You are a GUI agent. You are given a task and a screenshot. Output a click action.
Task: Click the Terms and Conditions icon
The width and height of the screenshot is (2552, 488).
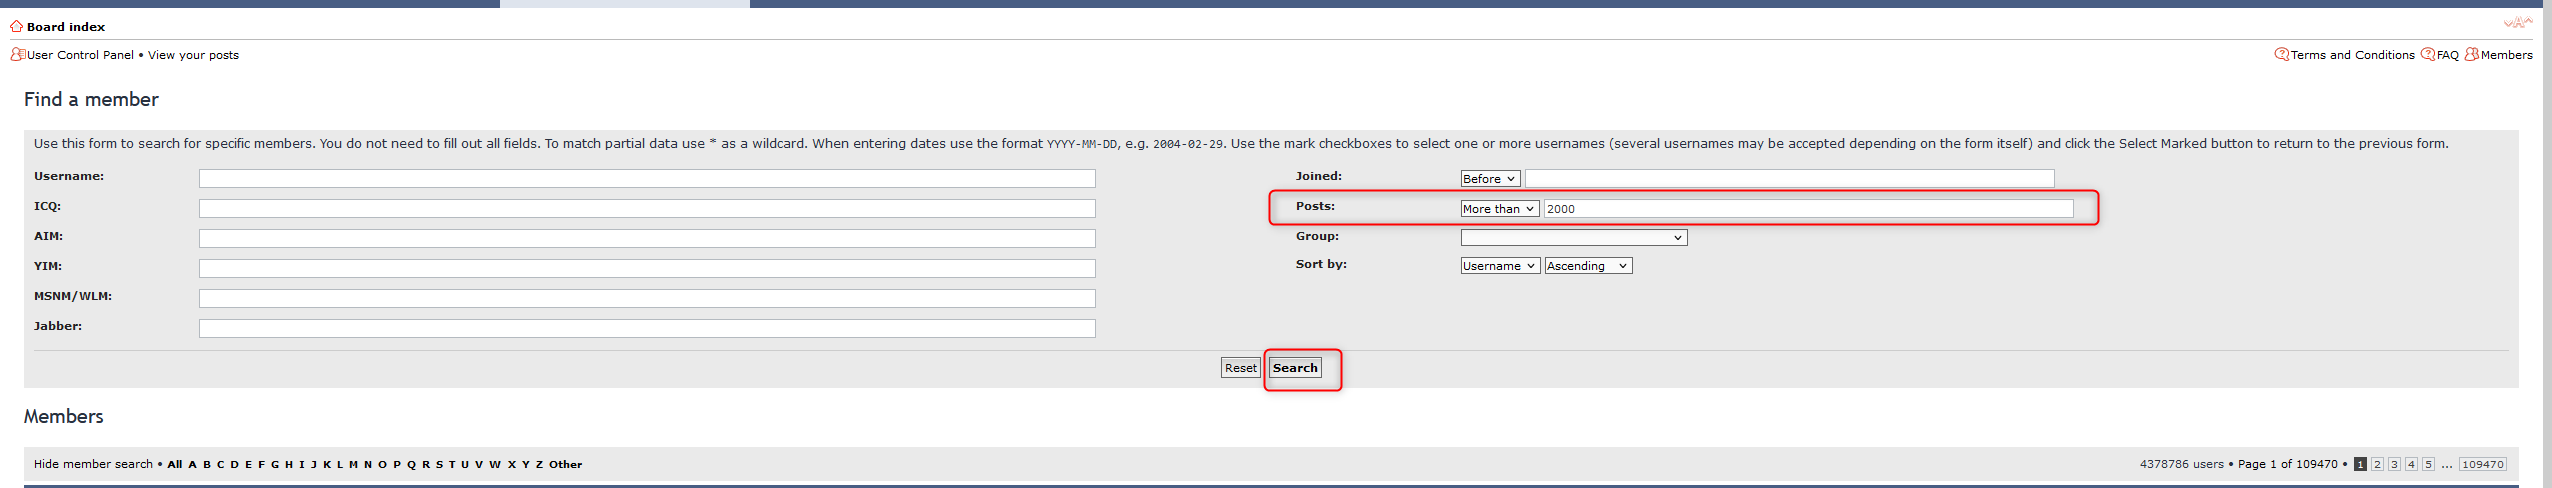click(2281, 54)
